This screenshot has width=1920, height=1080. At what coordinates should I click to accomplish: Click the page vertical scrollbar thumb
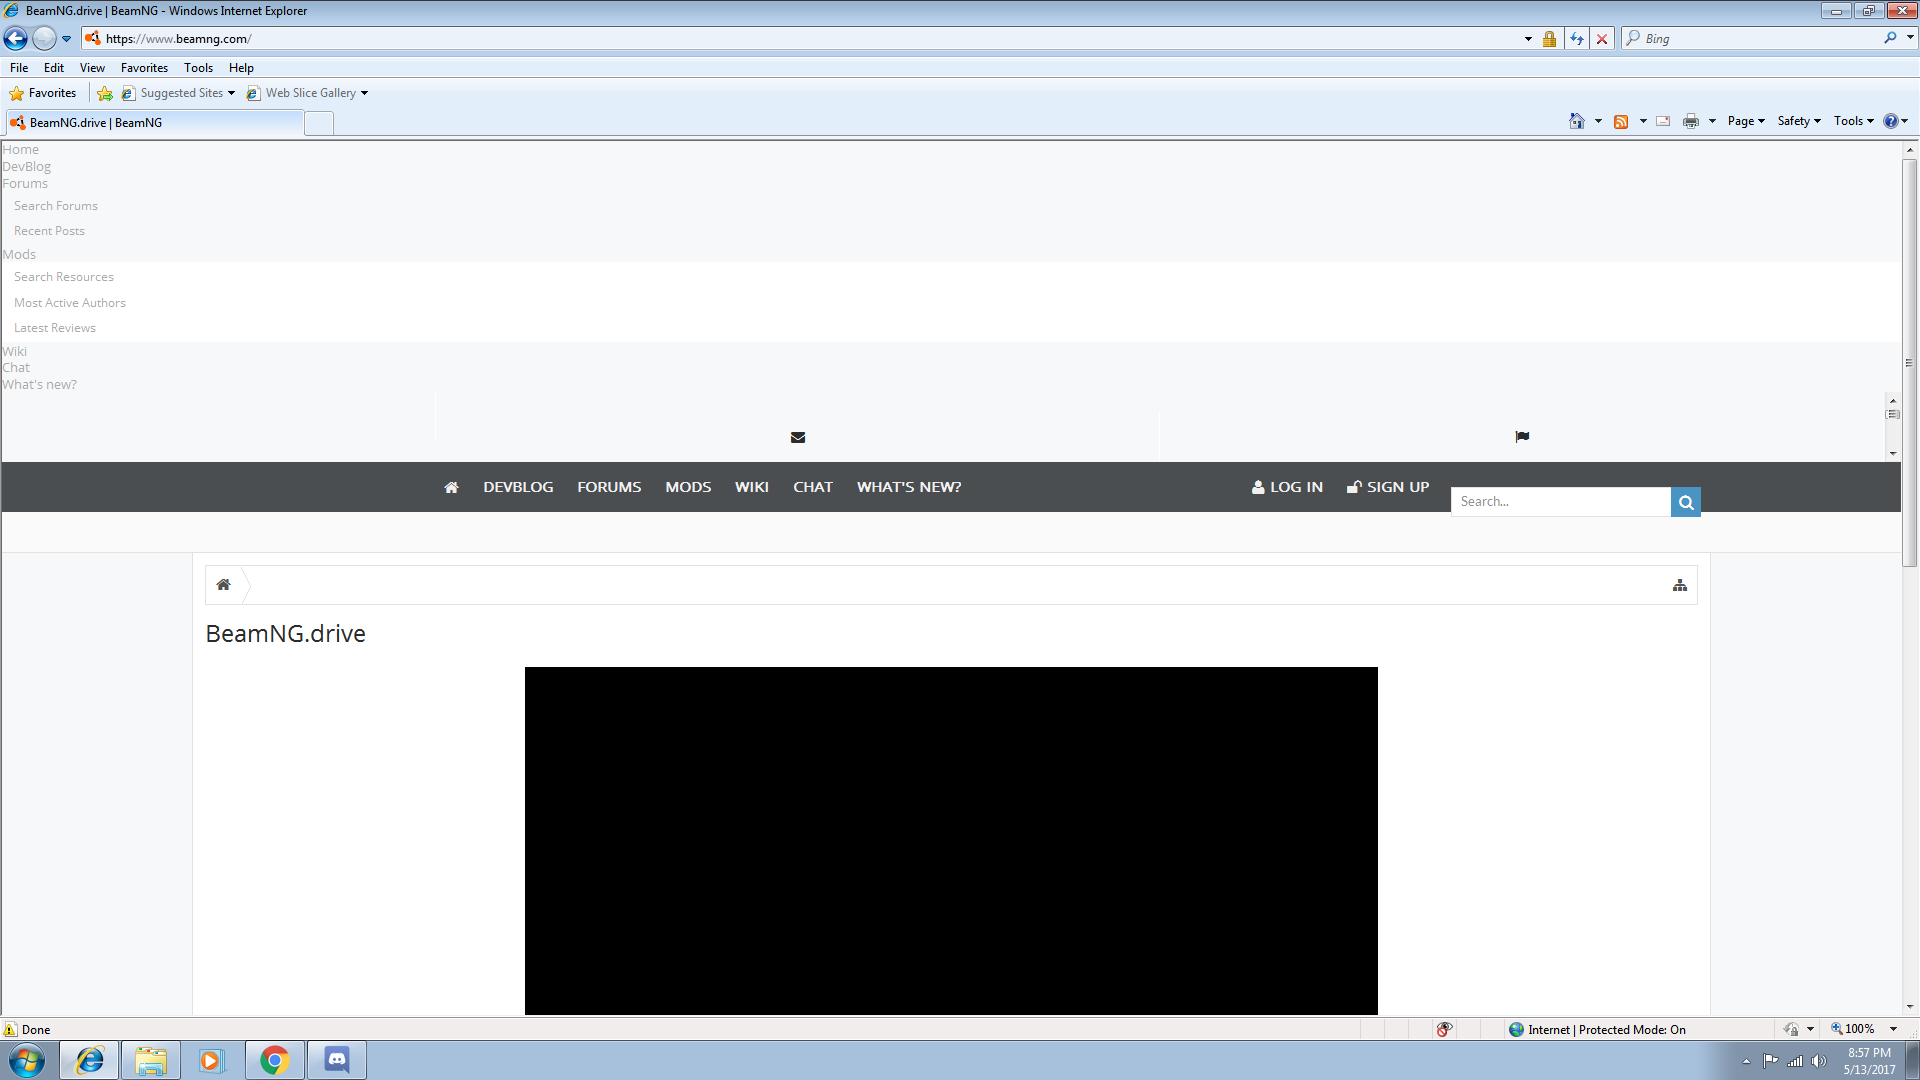coord(1909,363)
